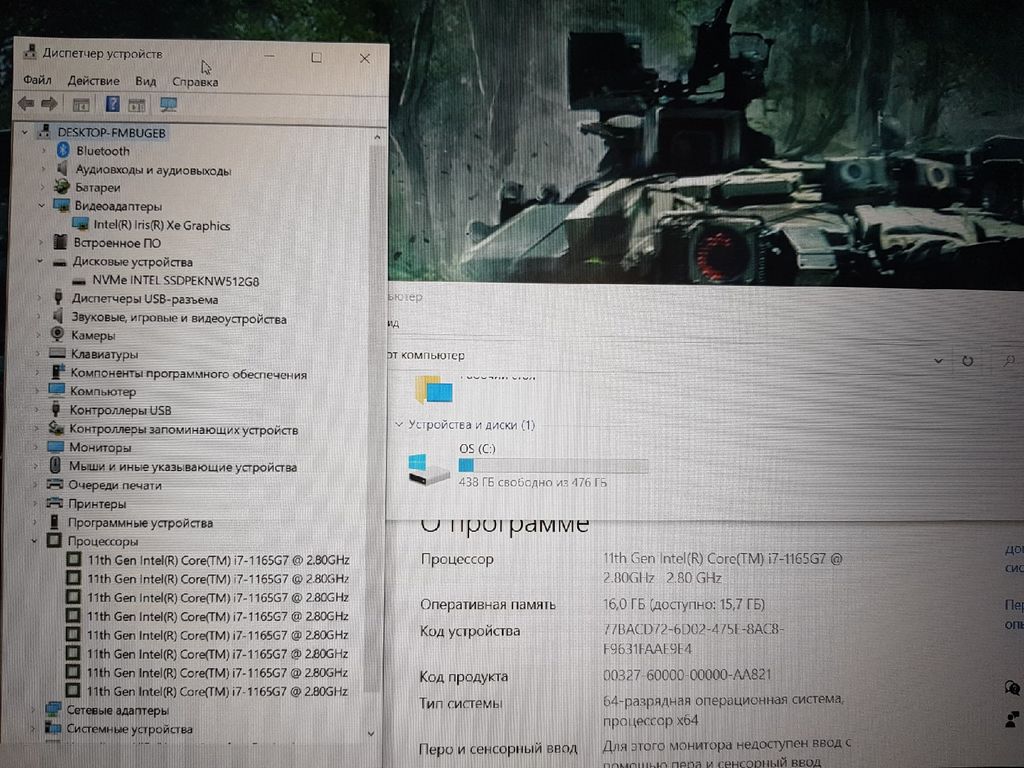Click the Forward arrow in Device Manager toolbar
1024x768 pixels.
48,104
